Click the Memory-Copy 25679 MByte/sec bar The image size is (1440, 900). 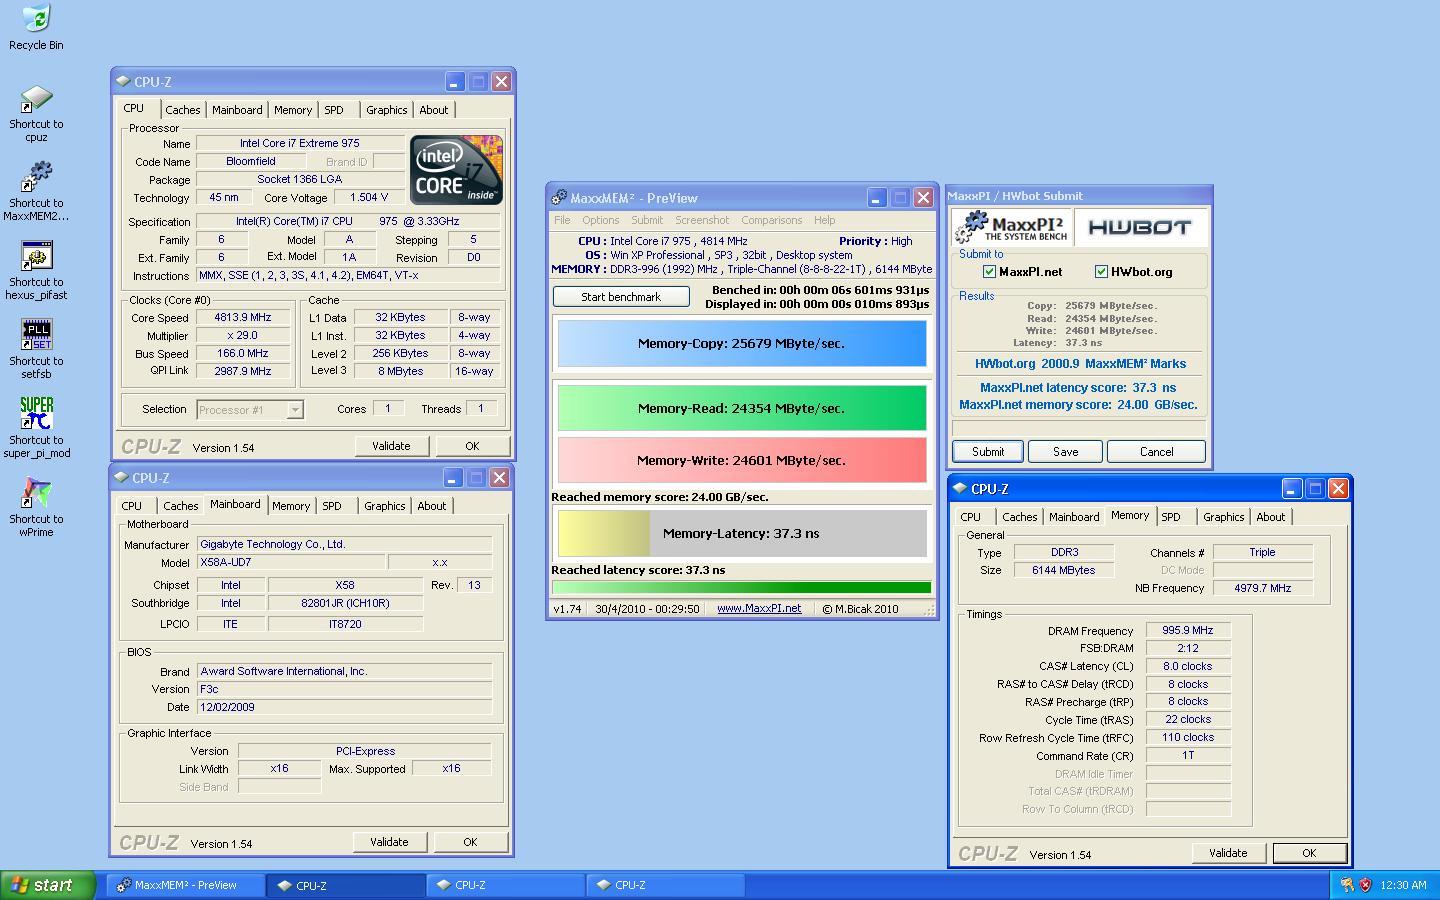coord(742,343)
